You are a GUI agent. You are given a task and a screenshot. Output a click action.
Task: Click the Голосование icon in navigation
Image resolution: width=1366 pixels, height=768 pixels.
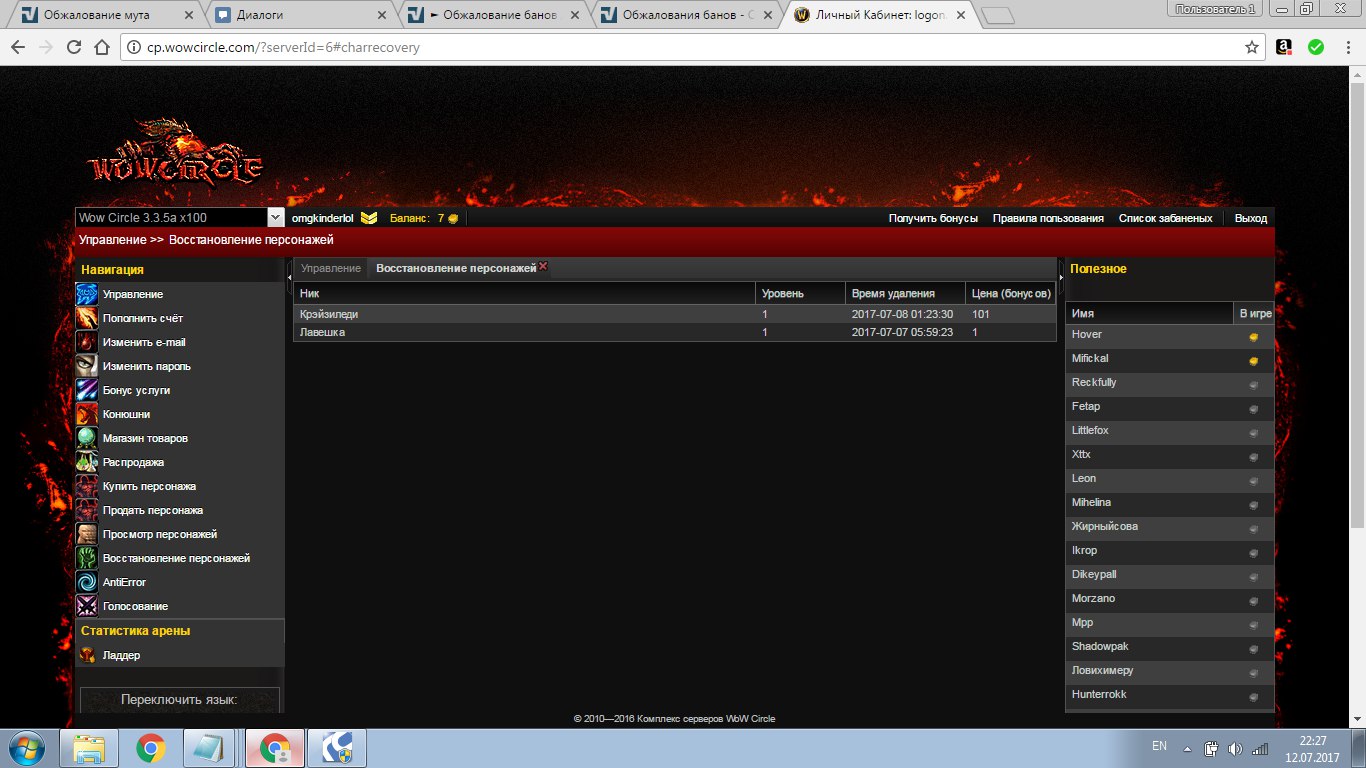(87, 606)
